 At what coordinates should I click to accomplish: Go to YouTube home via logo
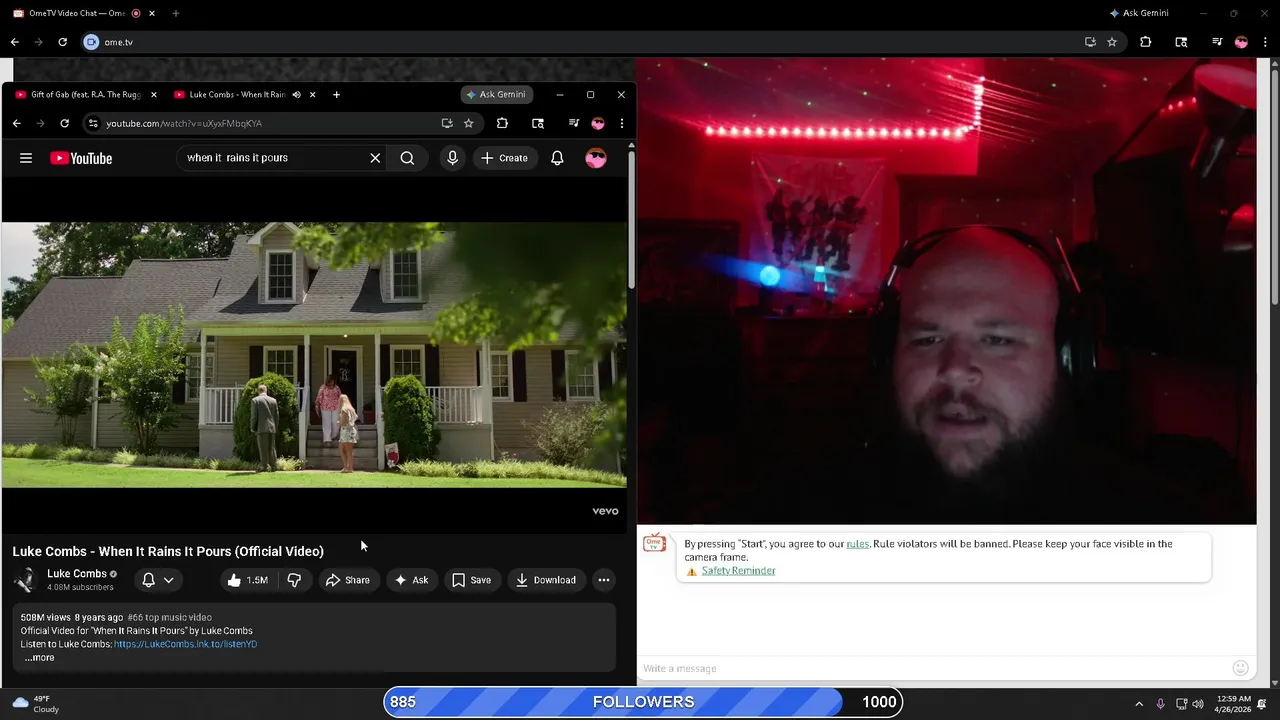[81, 158]
